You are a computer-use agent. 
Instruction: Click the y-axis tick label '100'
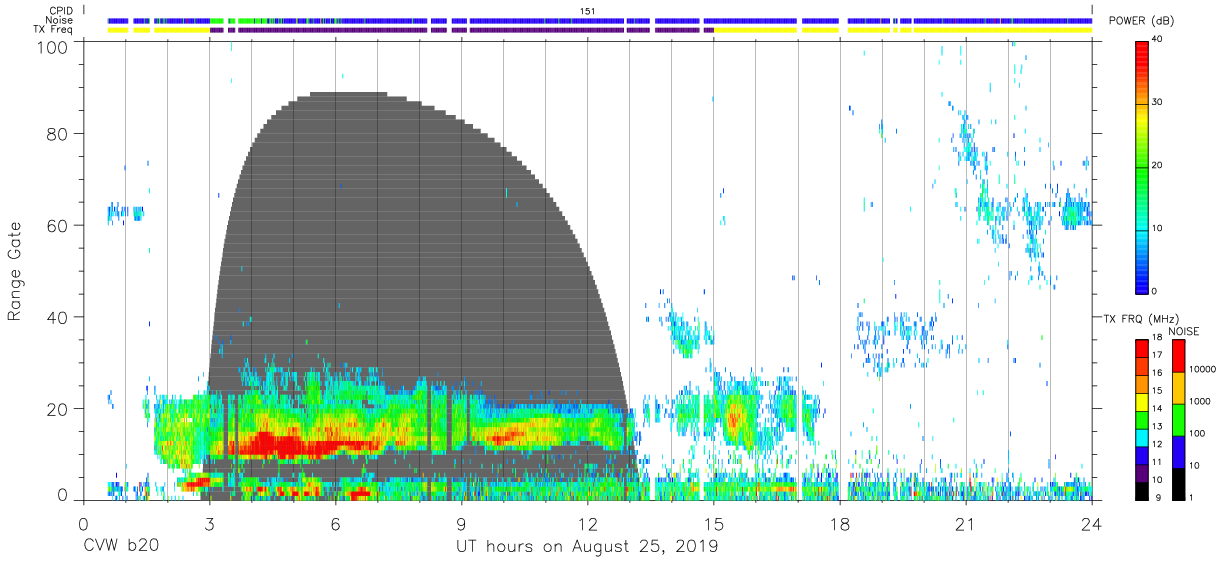53,47
